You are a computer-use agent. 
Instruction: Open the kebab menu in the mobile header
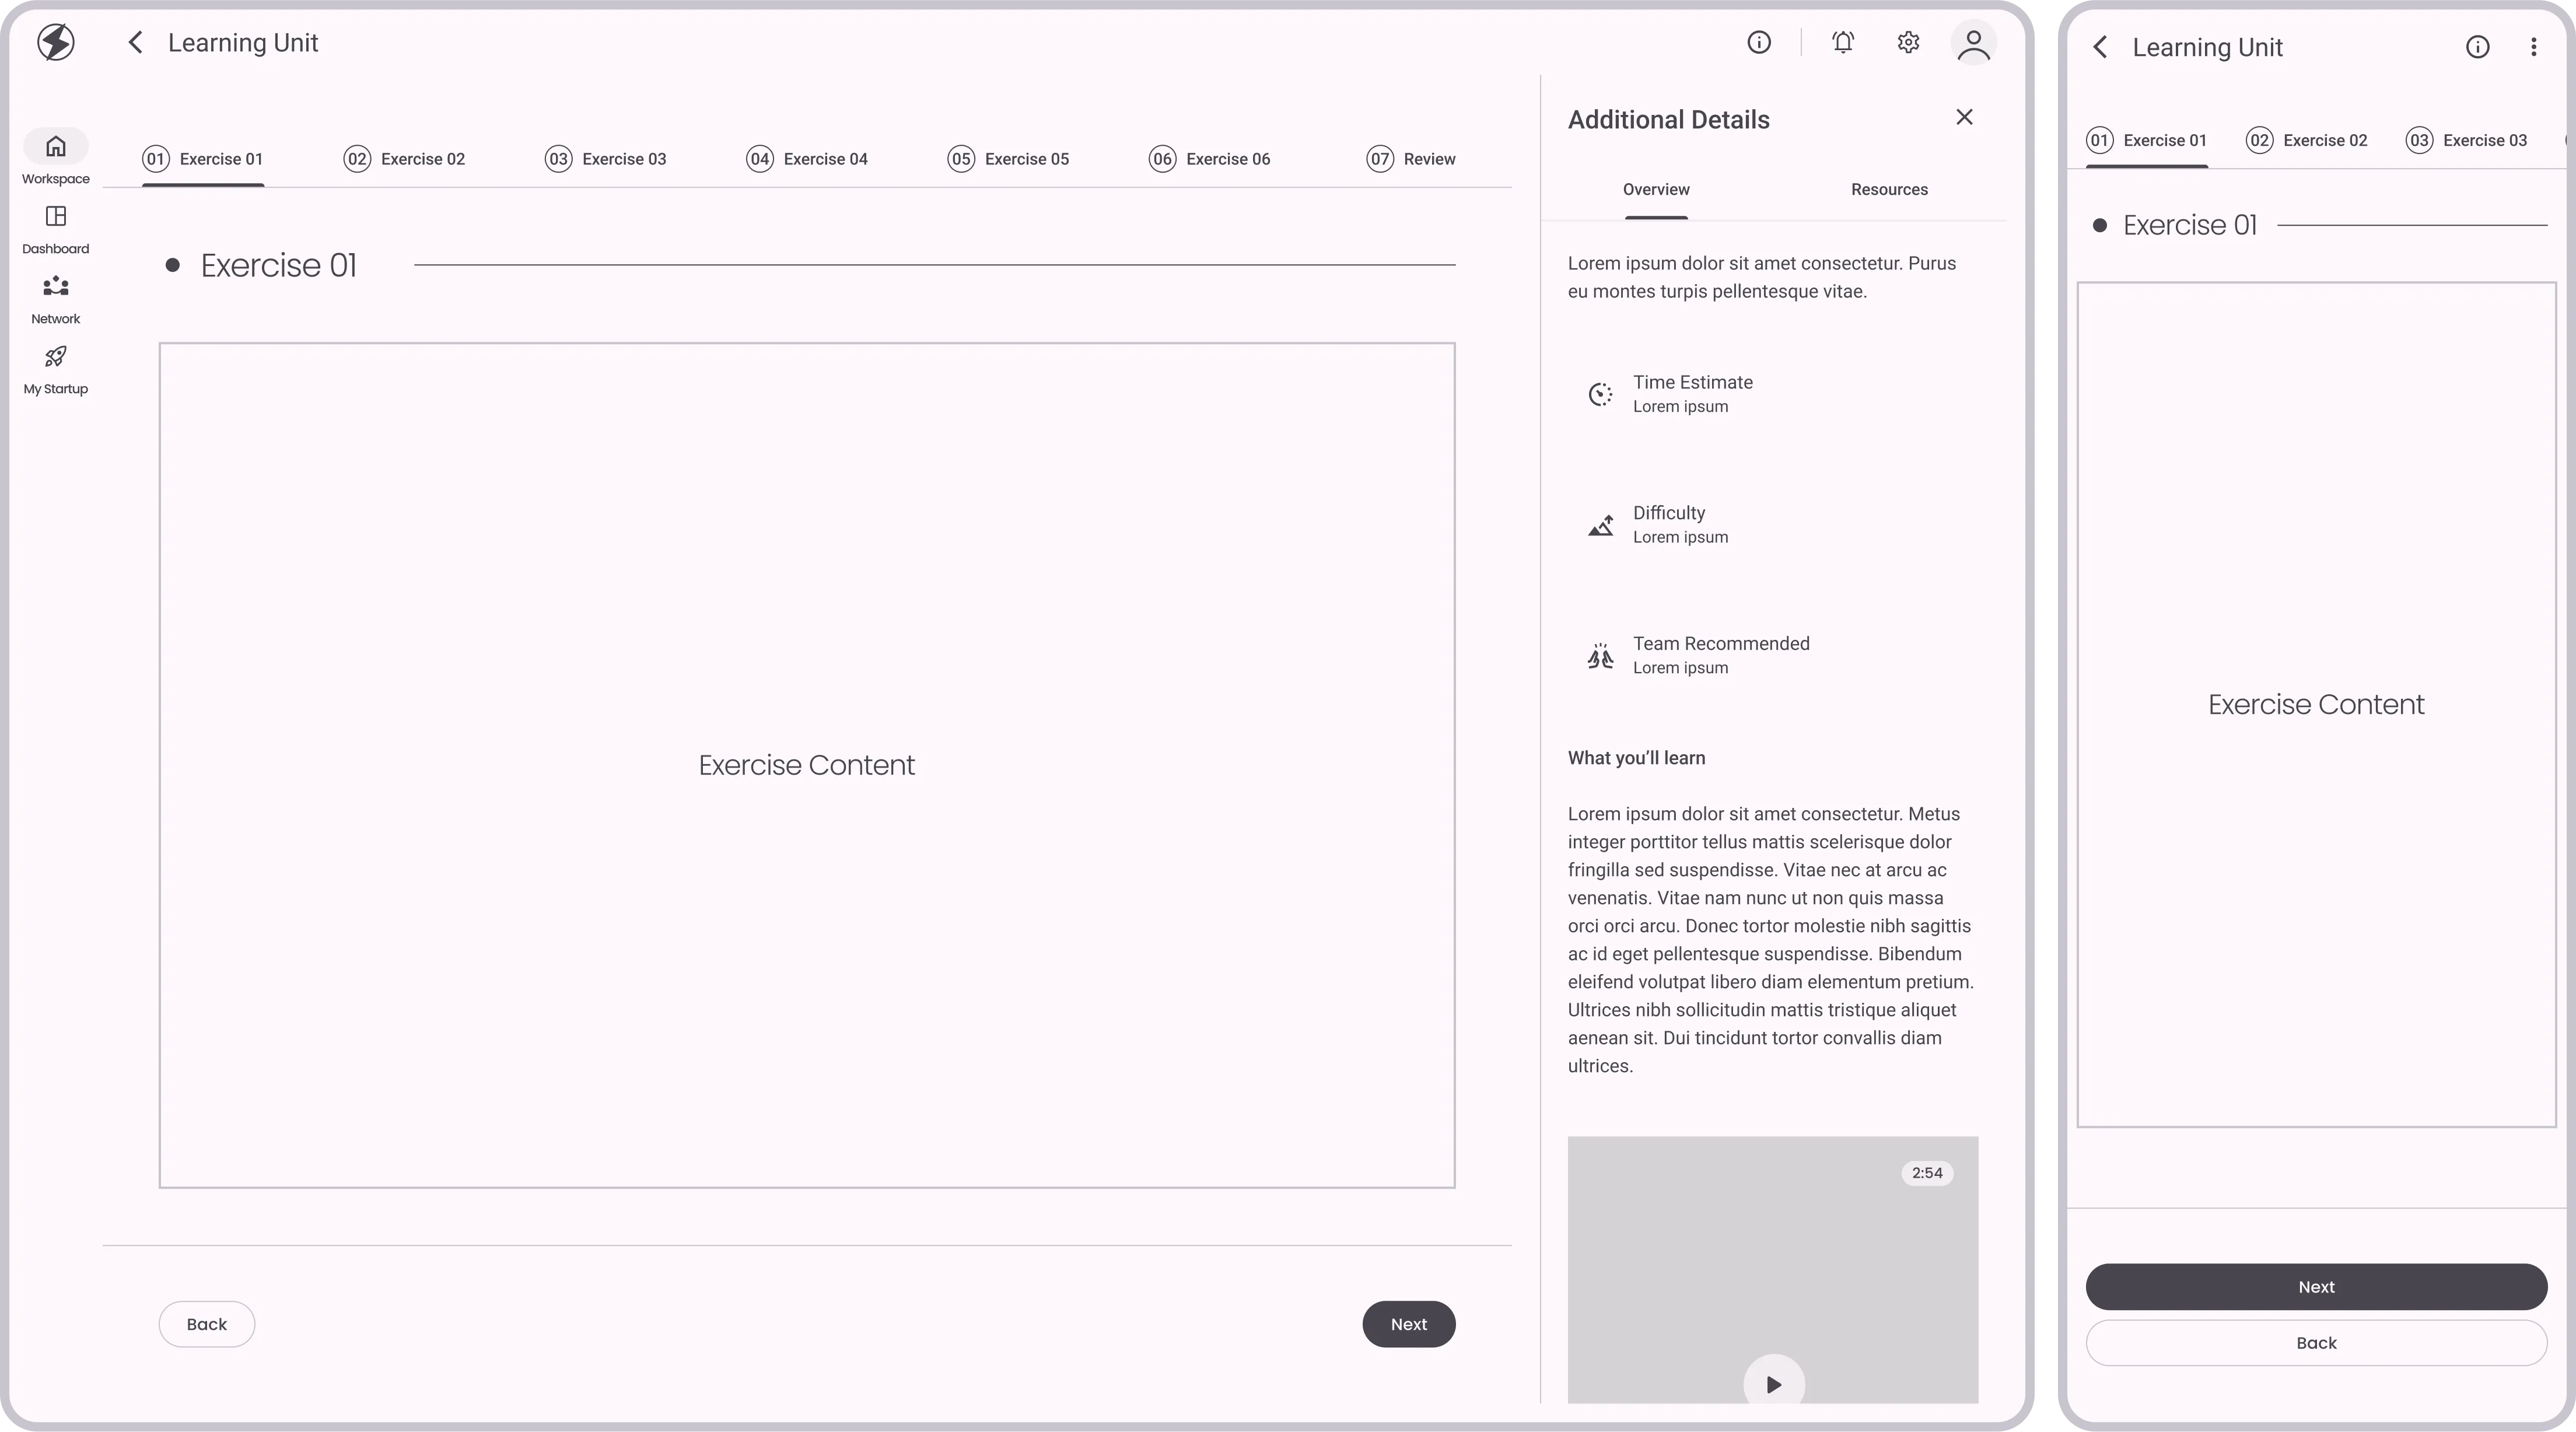pyautogui.click(x=2534, y=46)
